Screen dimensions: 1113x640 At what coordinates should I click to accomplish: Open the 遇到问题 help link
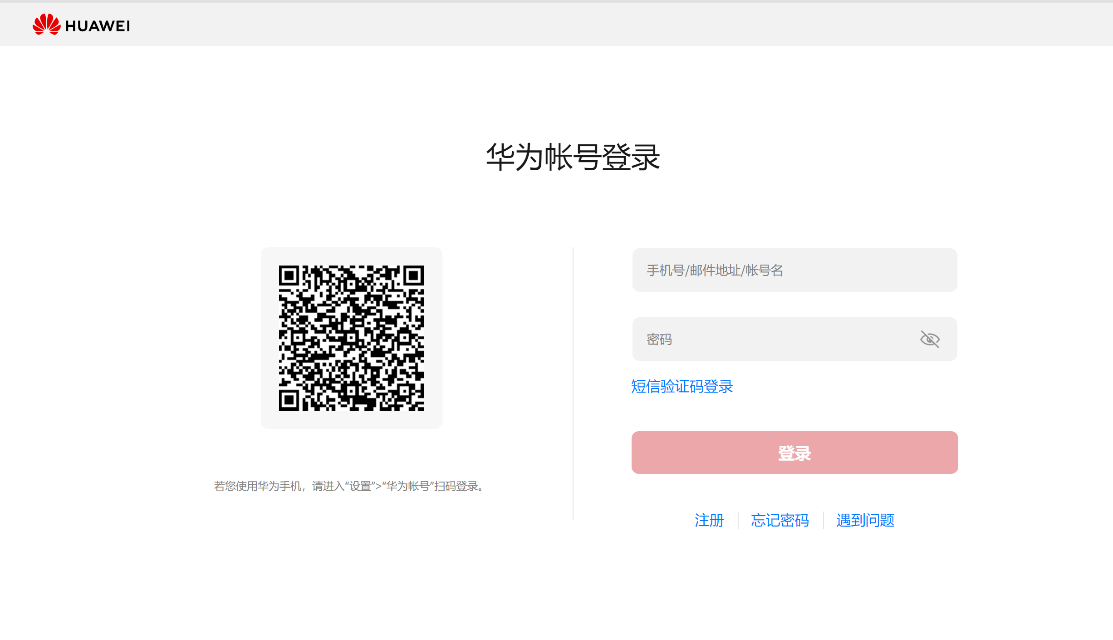pos(865,520)
